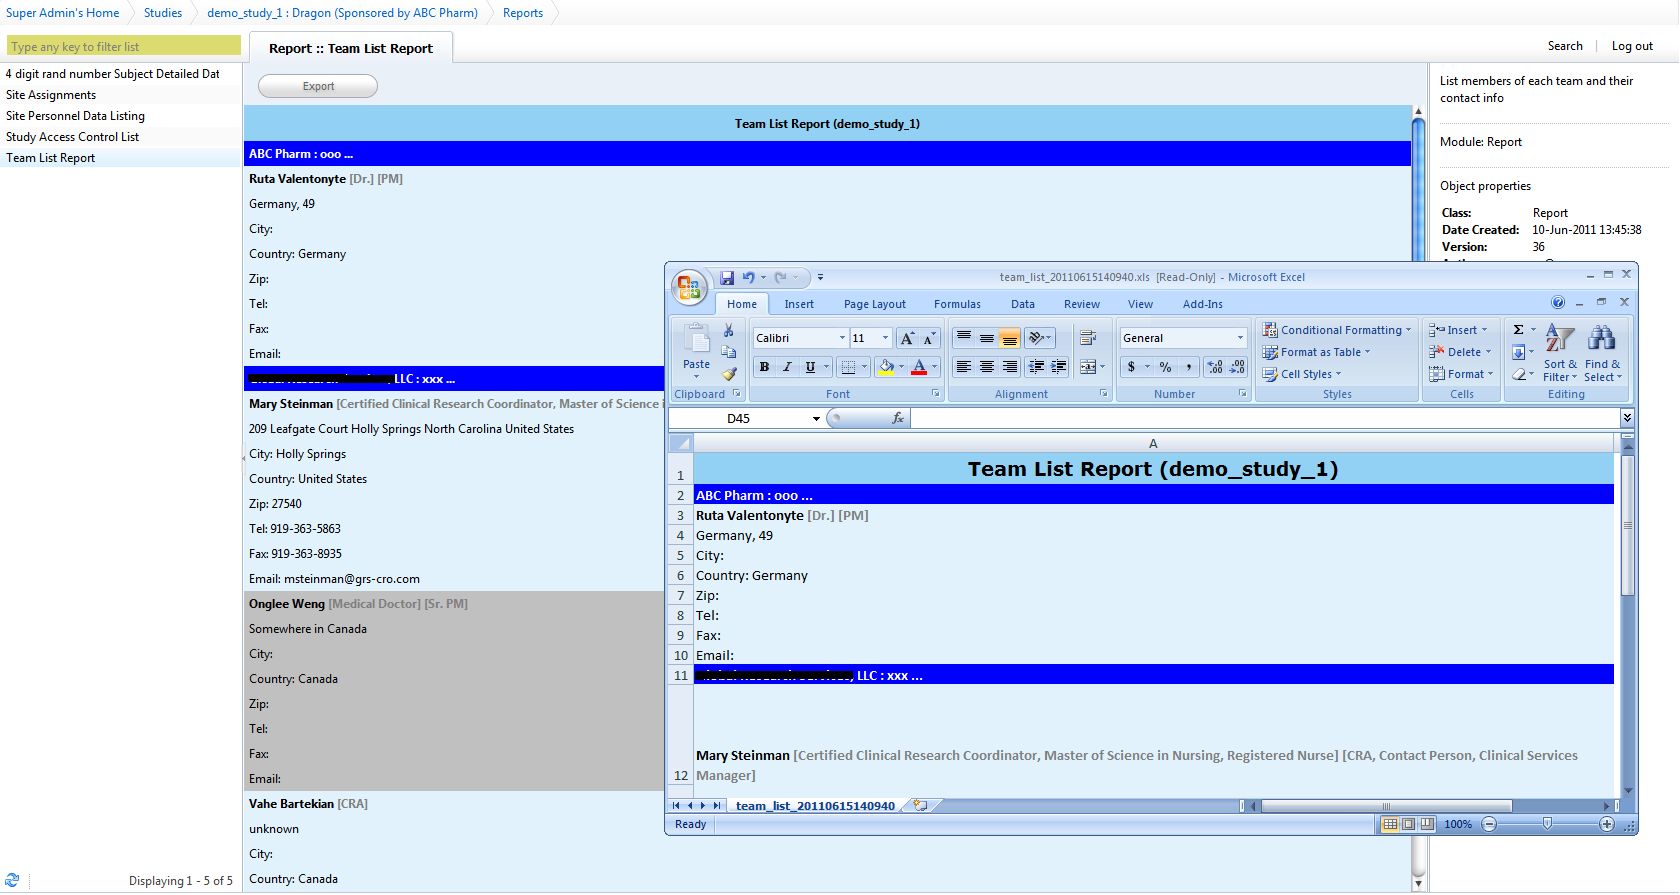Switch to the Formulas ribbon tab
The image size is (1680, 895).
[957, 304]
